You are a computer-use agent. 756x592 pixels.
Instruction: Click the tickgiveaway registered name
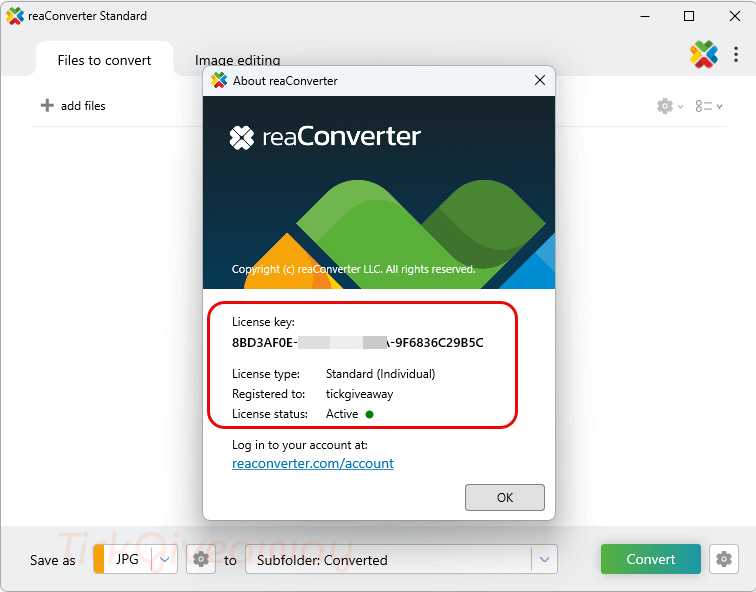tap(359, 394)
